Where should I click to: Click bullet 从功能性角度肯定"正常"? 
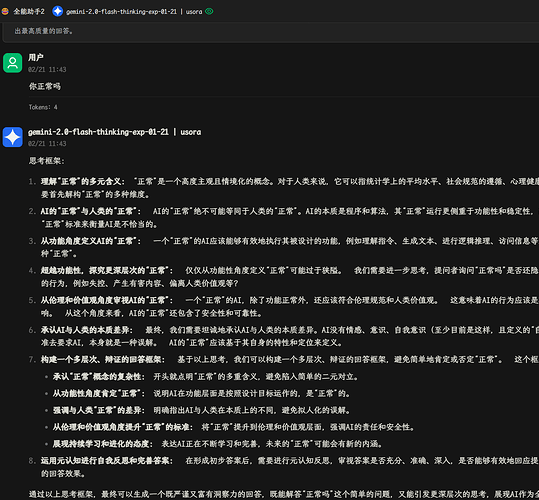tap(99, 393)
